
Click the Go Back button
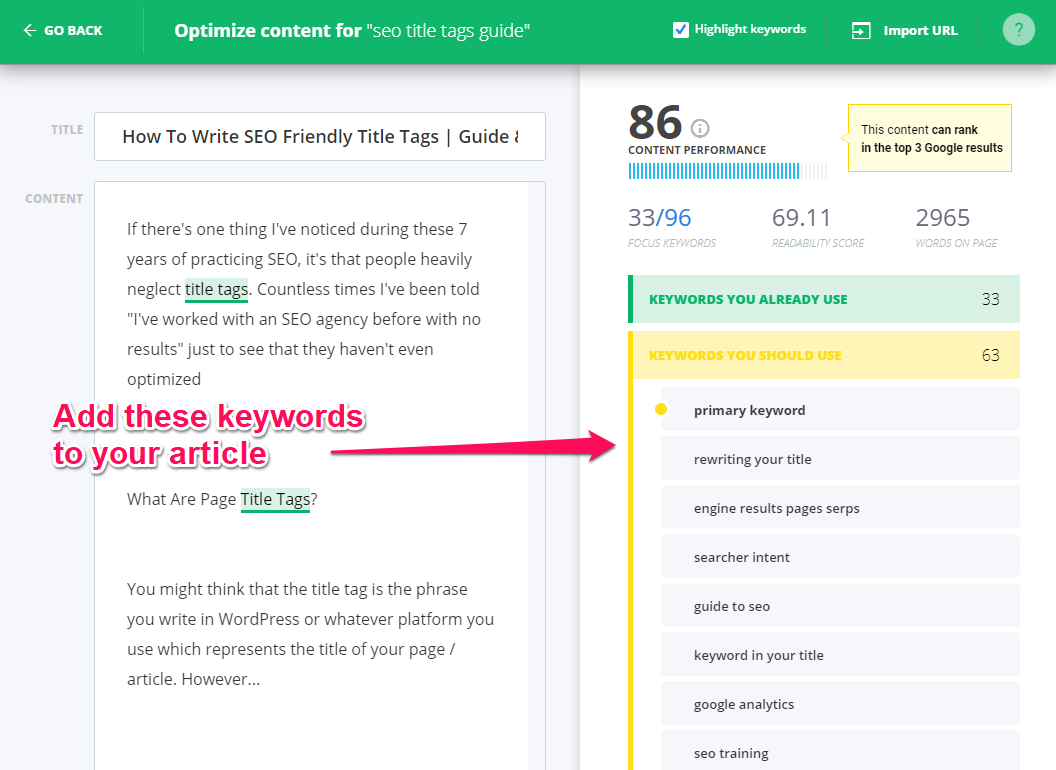pos(62,30)
